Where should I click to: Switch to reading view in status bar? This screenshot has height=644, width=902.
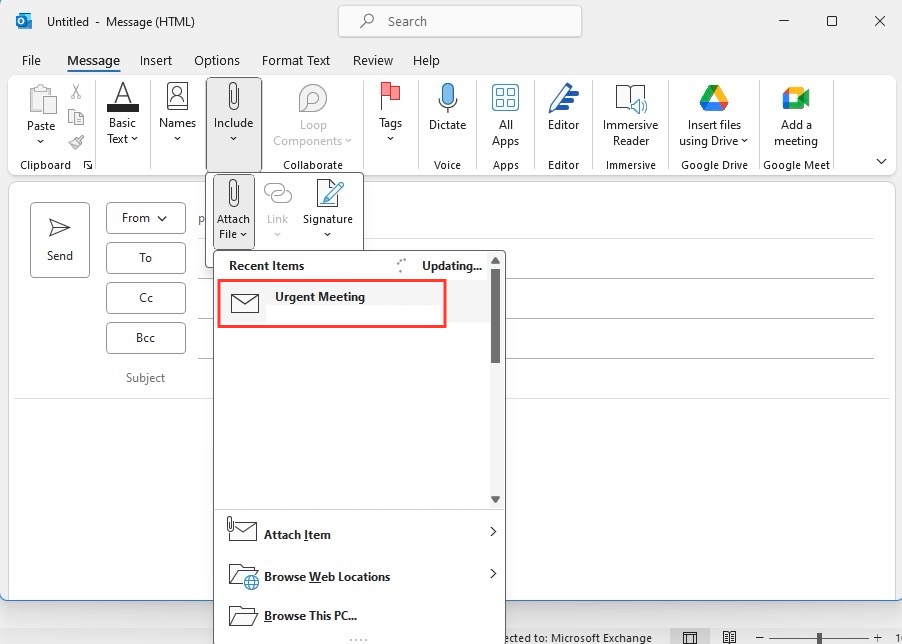(x=729, y=637)
